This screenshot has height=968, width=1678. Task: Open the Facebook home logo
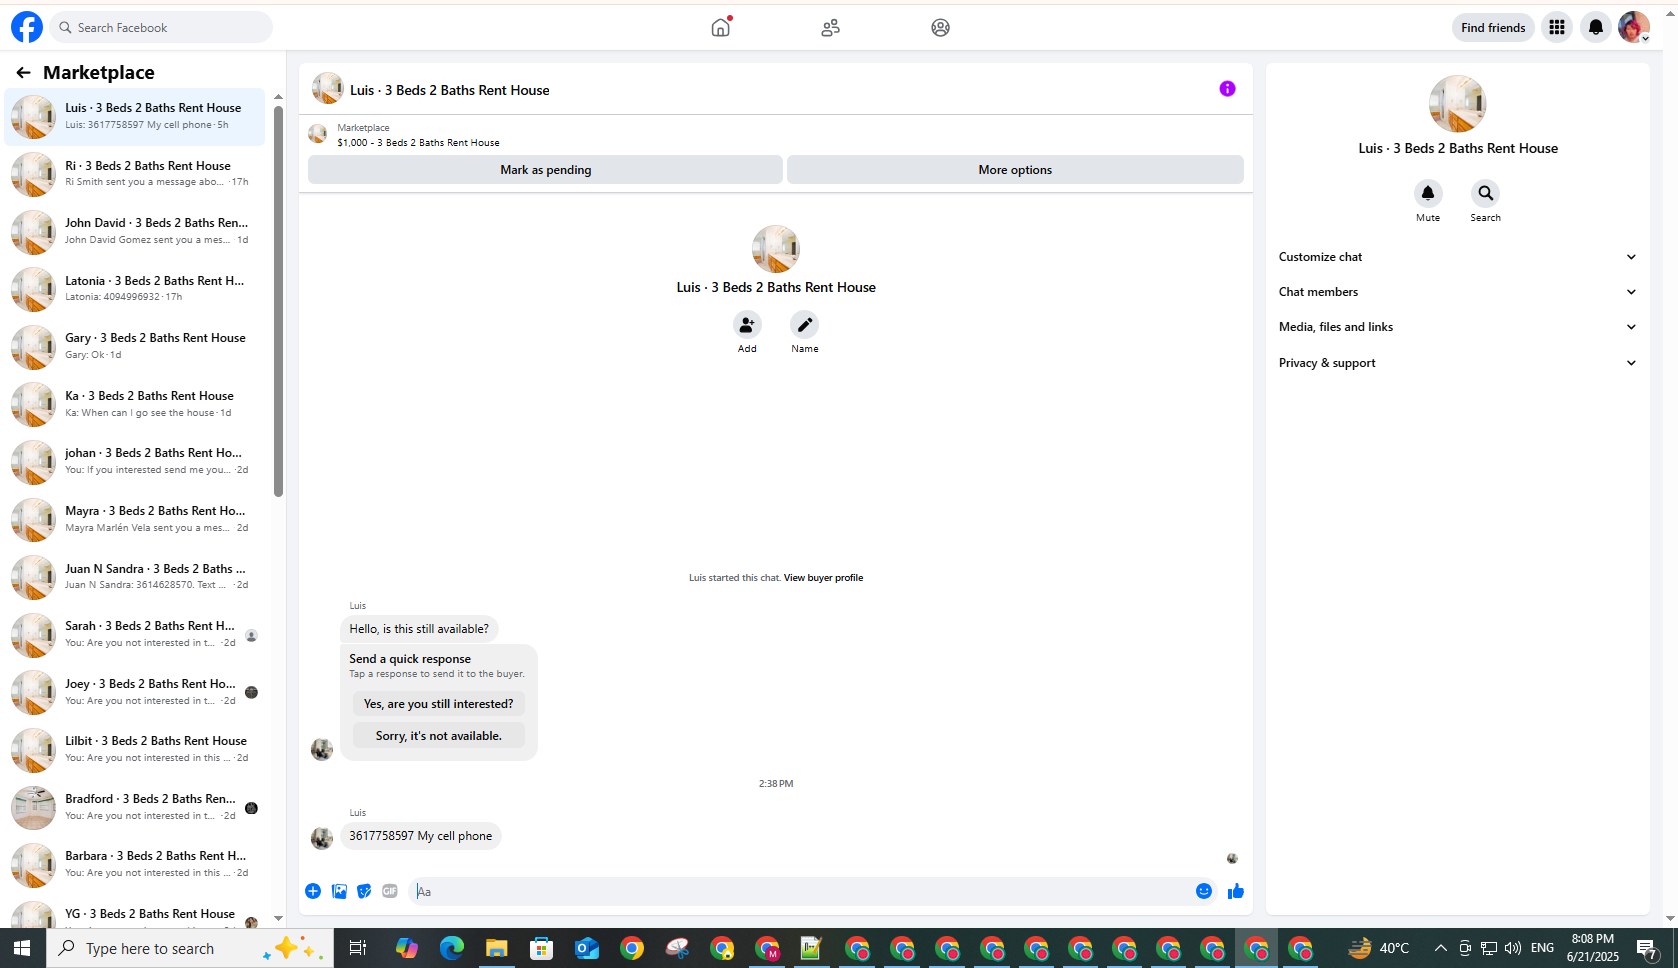pyautogui.click(x=27, y=27)
